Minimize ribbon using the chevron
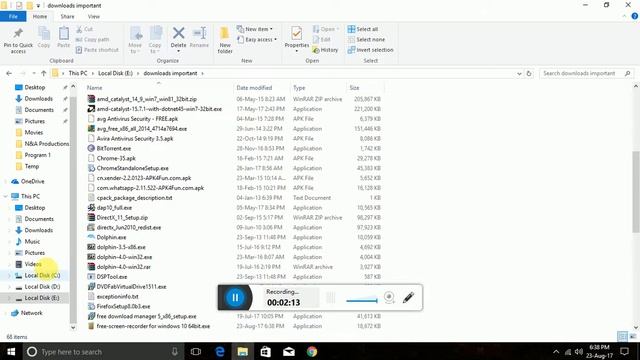 pyautogui.click(x=624, y=16)
